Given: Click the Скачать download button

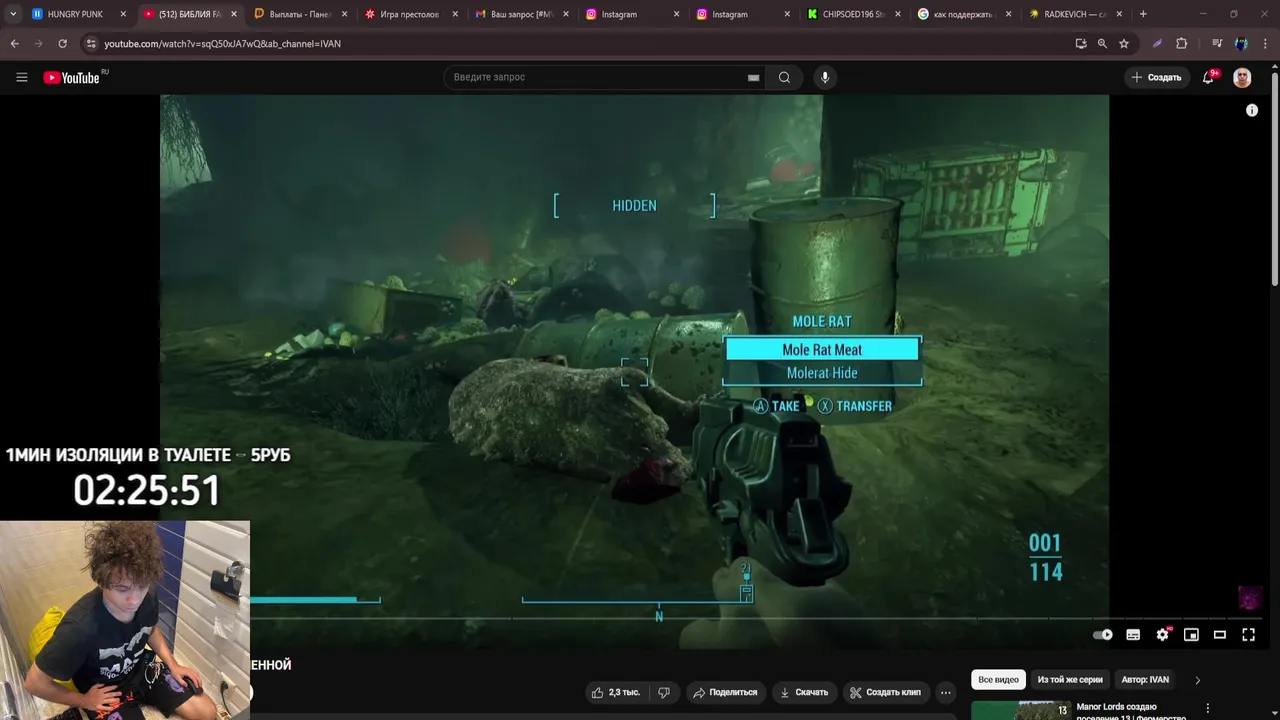Looking at the screenshot, I should click(804, 692).
